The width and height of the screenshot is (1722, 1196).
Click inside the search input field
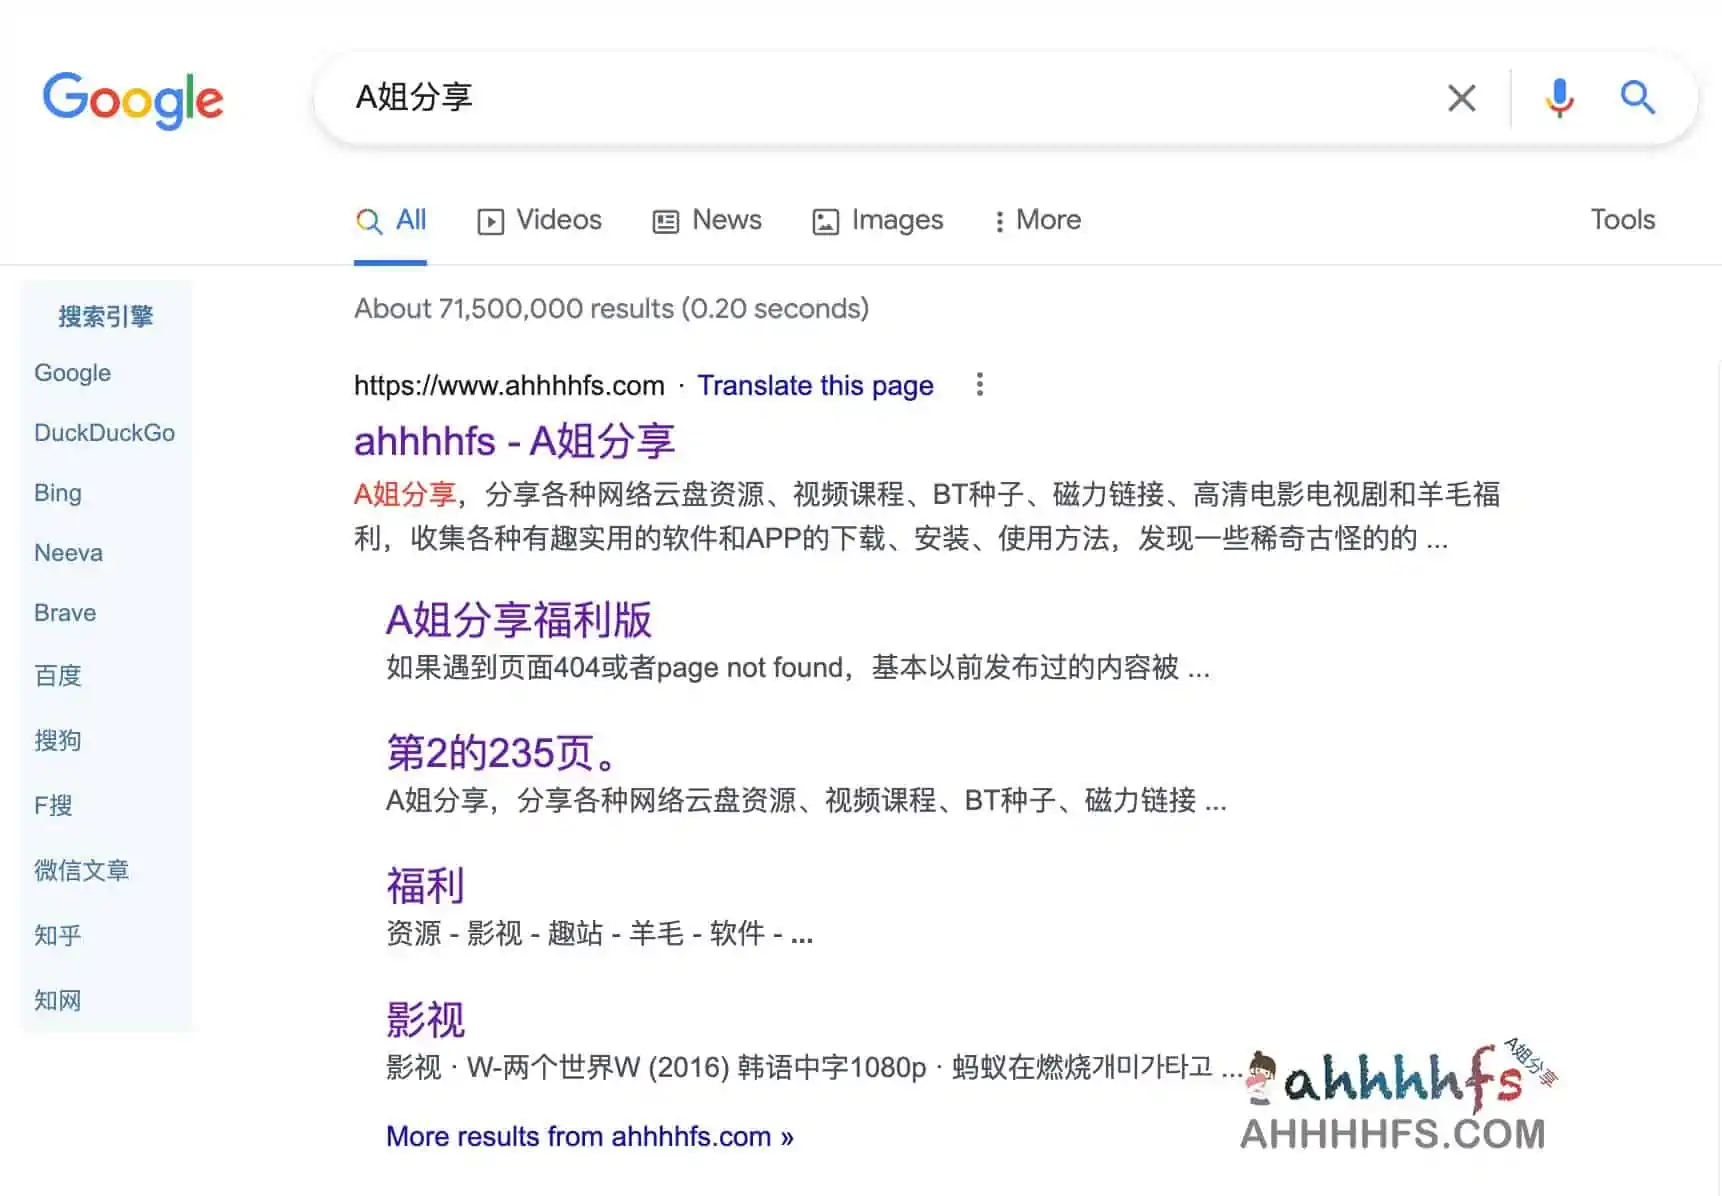point(800,97)
